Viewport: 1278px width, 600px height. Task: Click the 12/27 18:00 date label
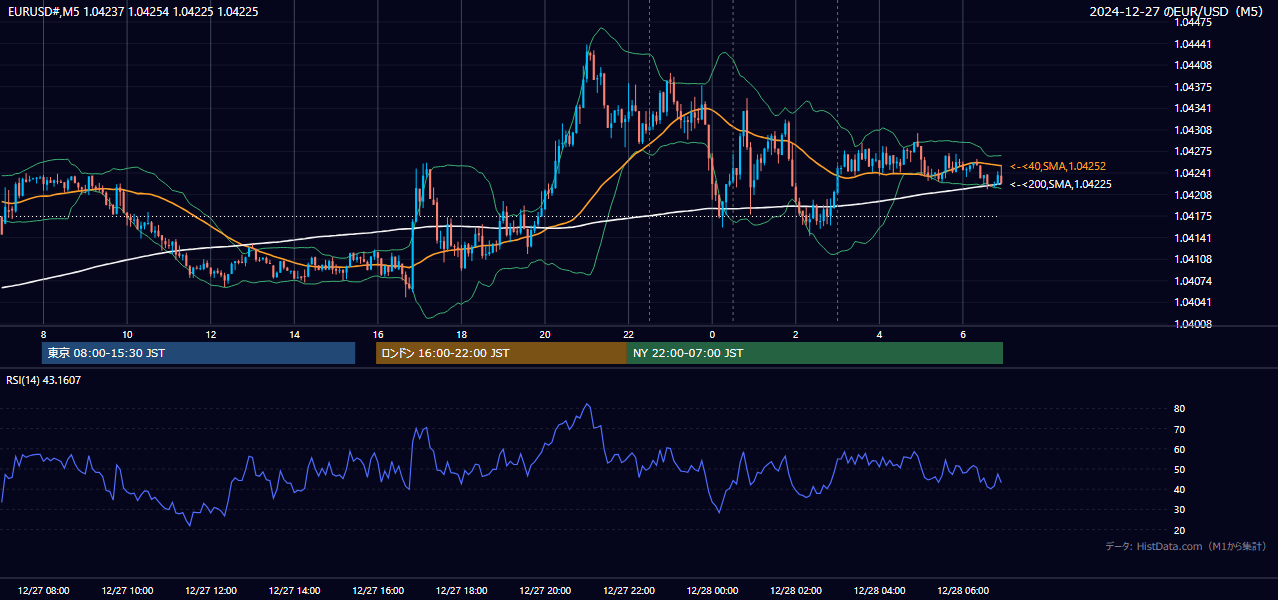pyautogui.click(x=461, y=591)
